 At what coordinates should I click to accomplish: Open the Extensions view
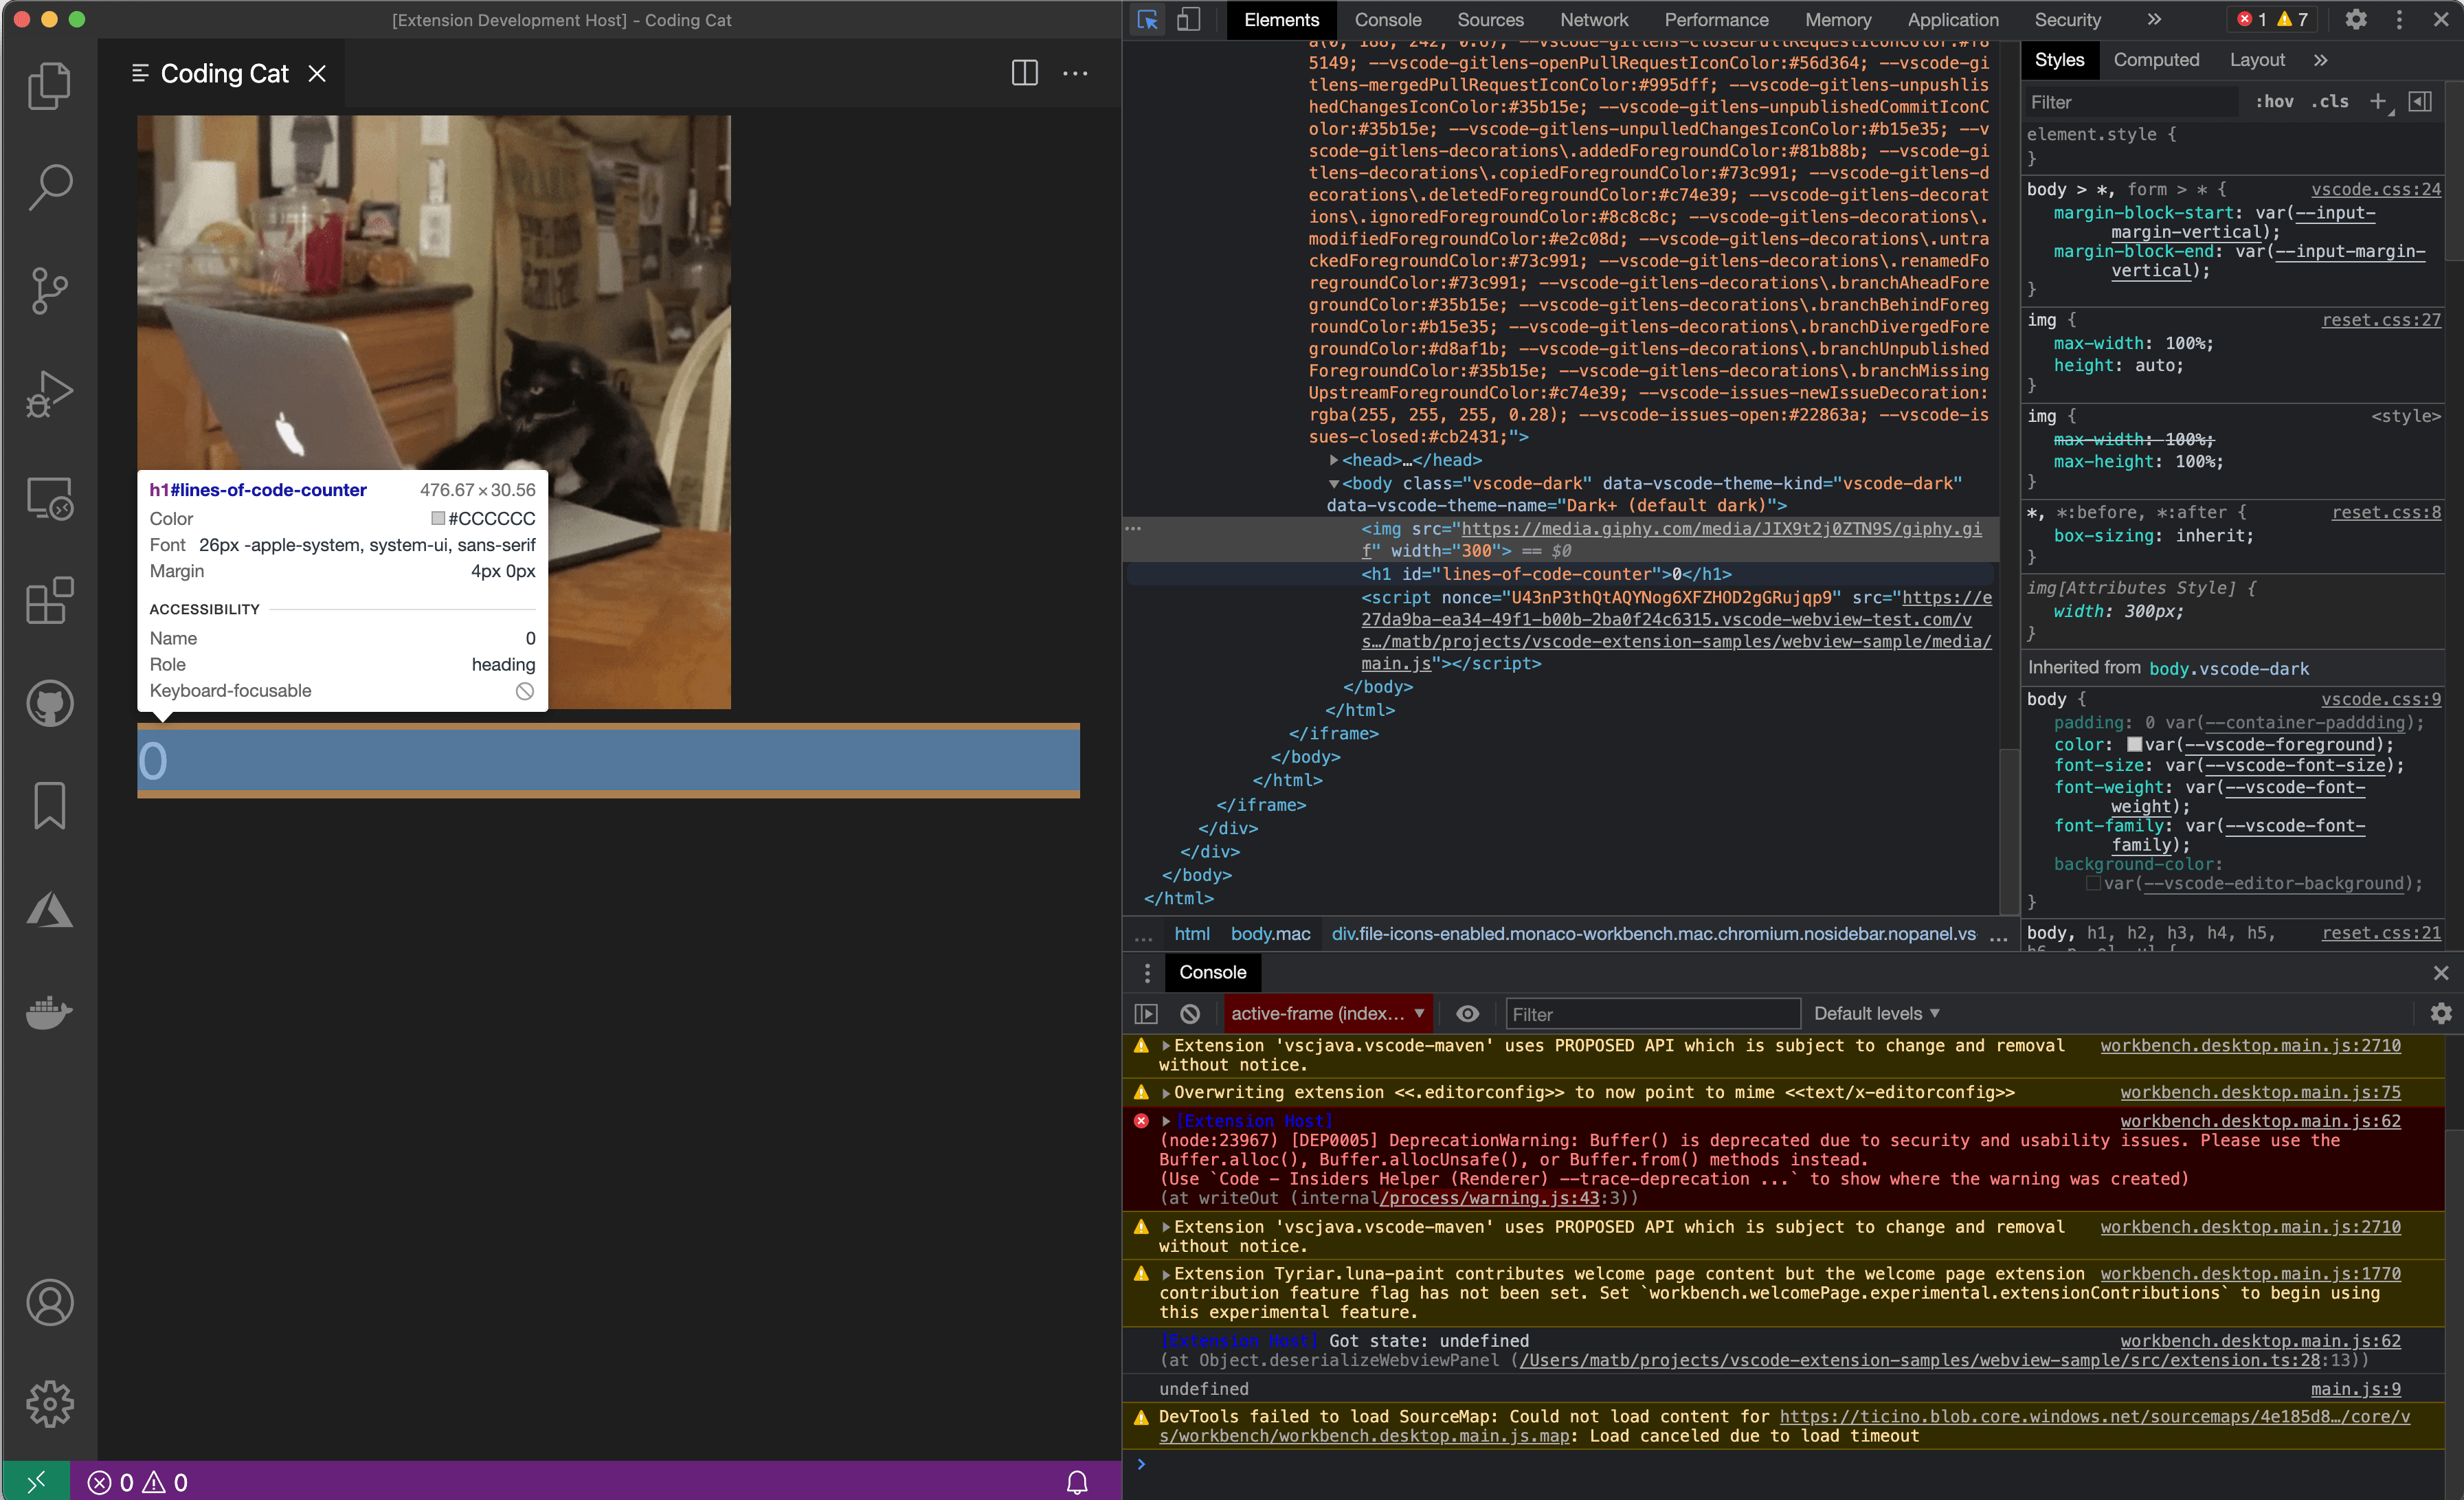pyautogui.click(x=49, y=600)
